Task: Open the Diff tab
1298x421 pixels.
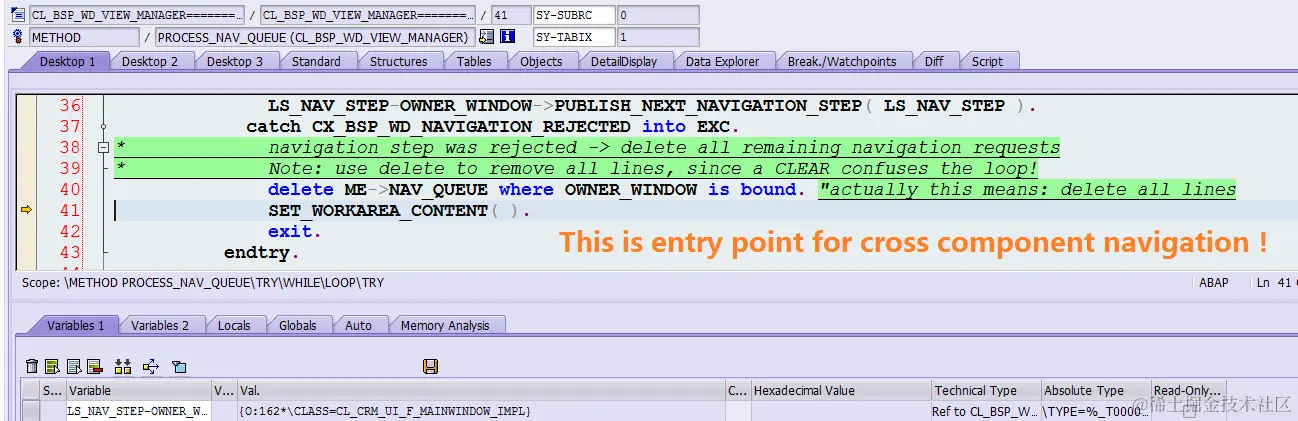Action: tap(934, 61)
